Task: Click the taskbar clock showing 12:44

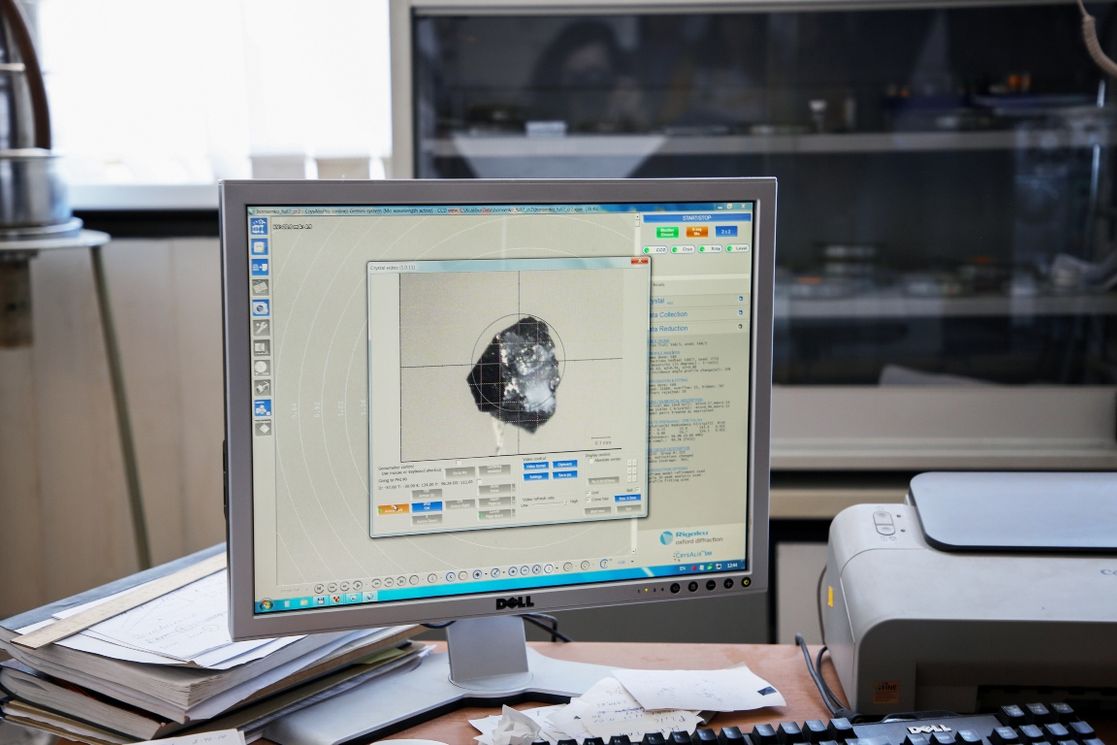Action: (x=732, y=566)
